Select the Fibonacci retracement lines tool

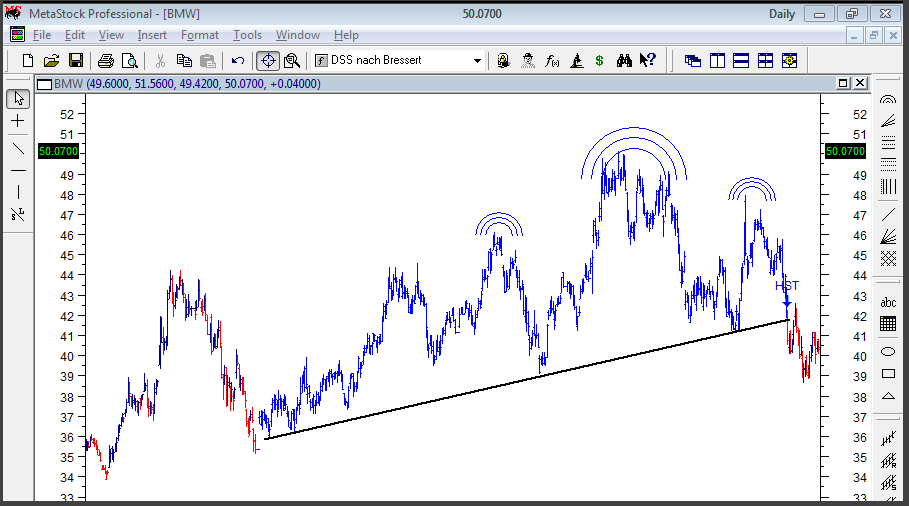(888, 143)
